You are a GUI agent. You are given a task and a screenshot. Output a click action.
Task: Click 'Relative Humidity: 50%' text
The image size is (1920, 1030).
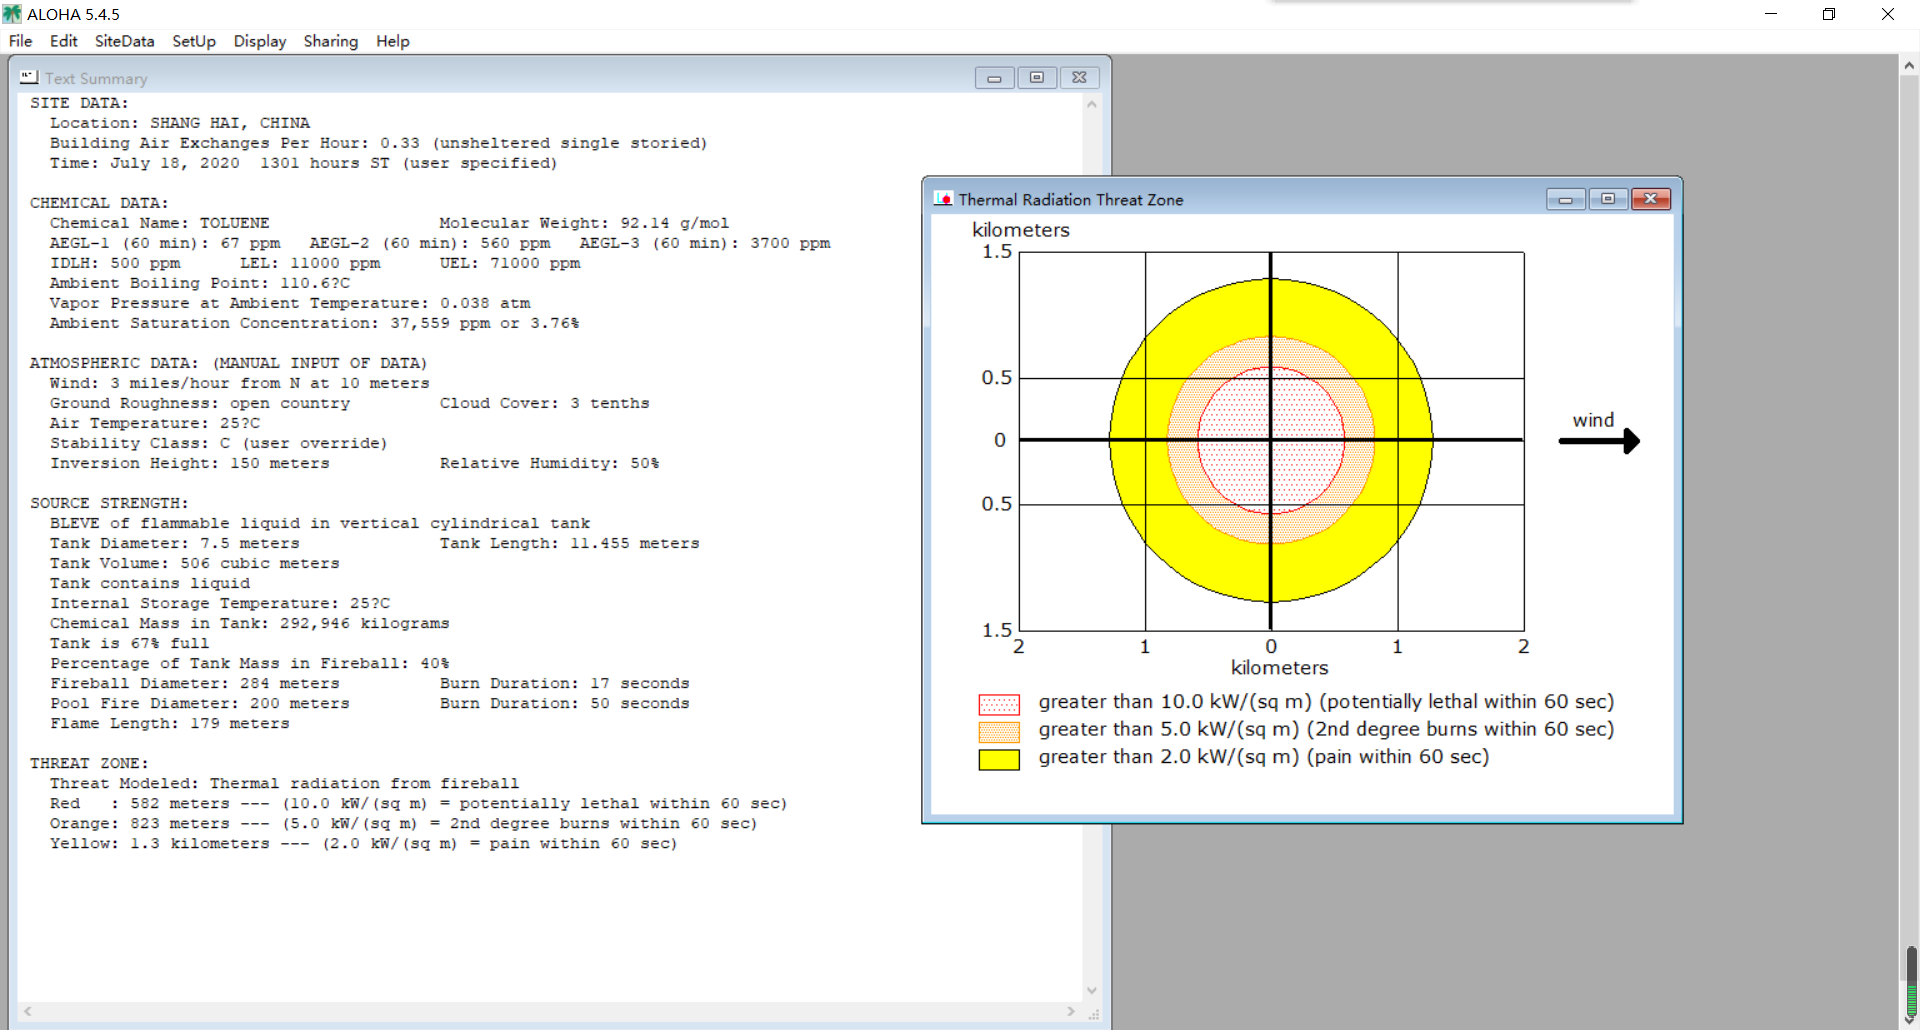(x=550, y=463)
